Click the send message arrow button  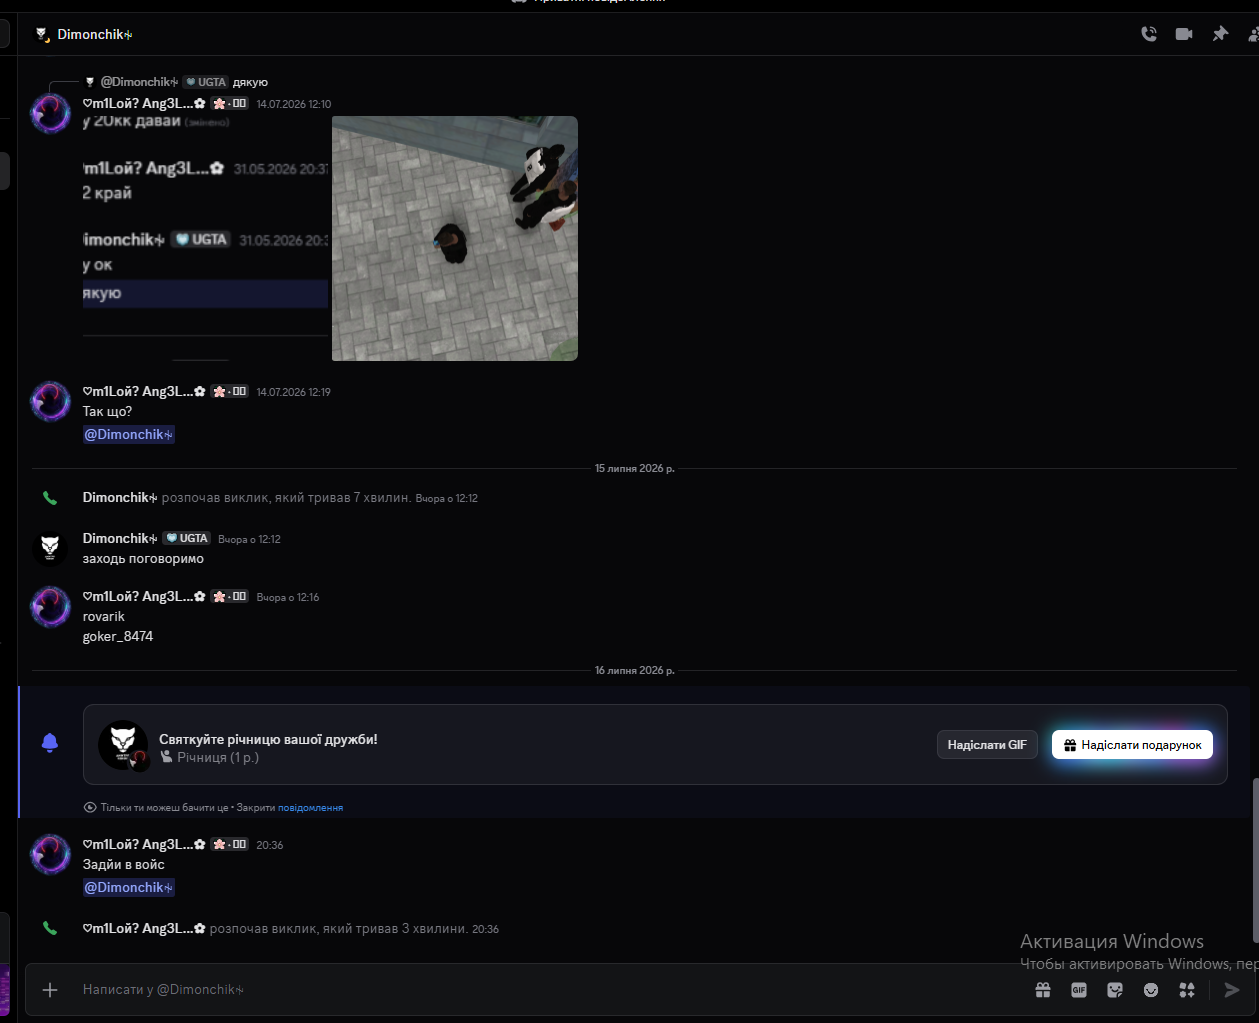coord(1232,990)
